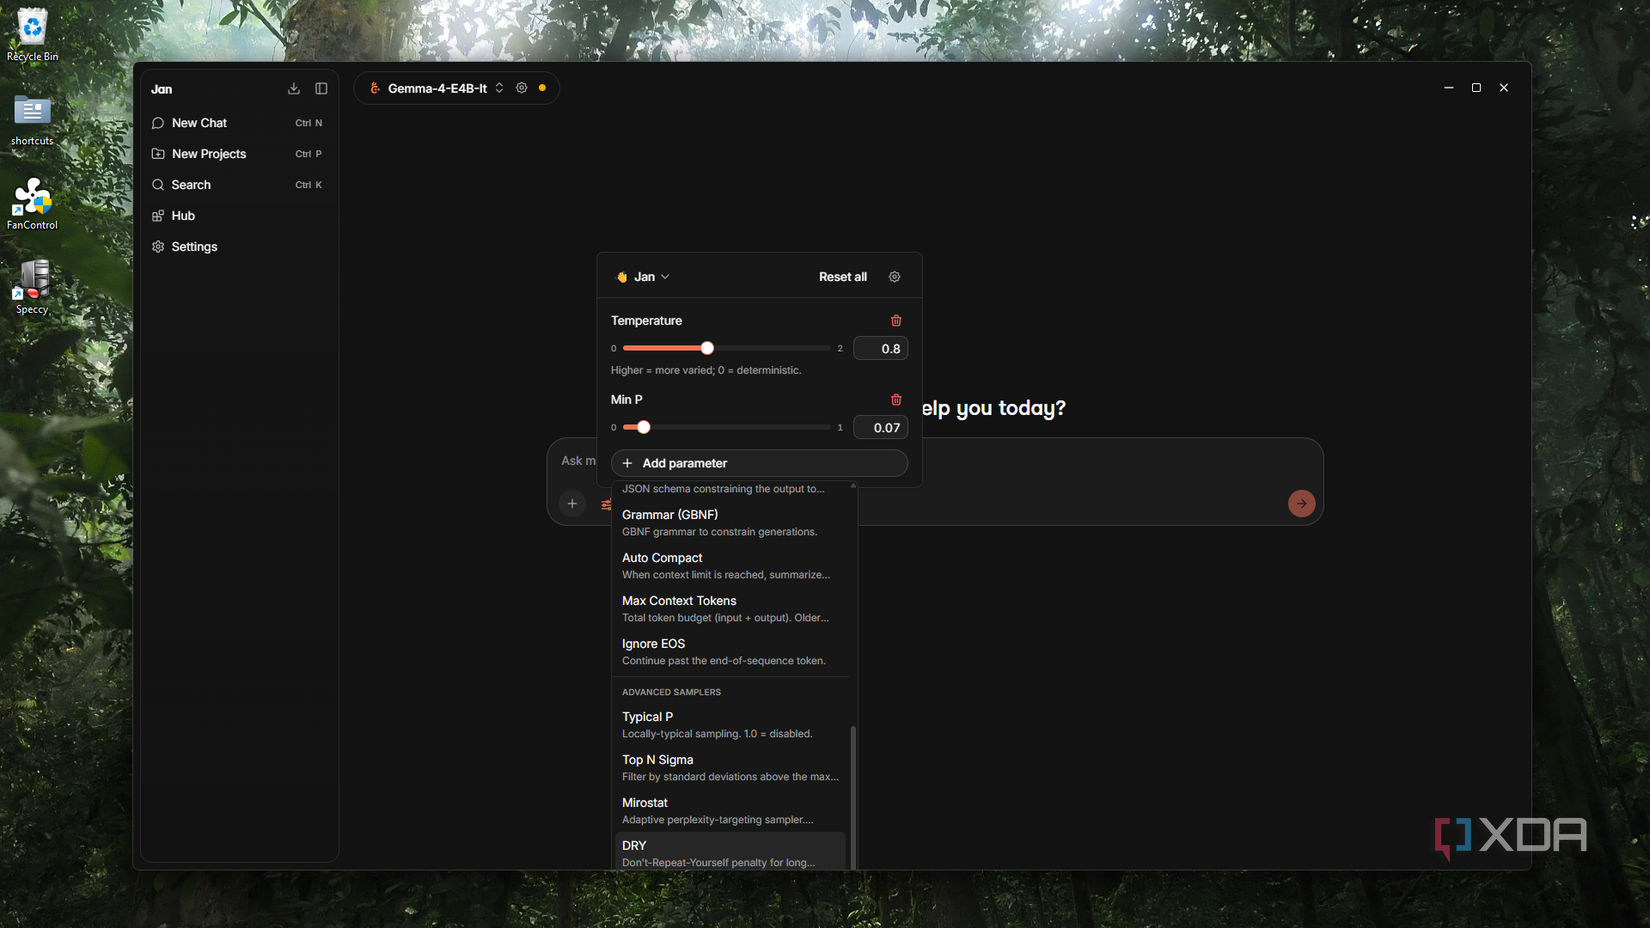Delete the Temperature parameter
This screenshot has width=1650, height=928.
(896, 321)
